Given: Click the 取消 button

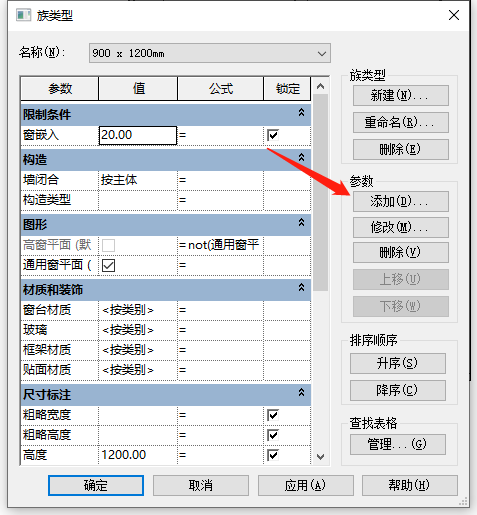Looking at the screenshot, I should [x=201, y=485].
